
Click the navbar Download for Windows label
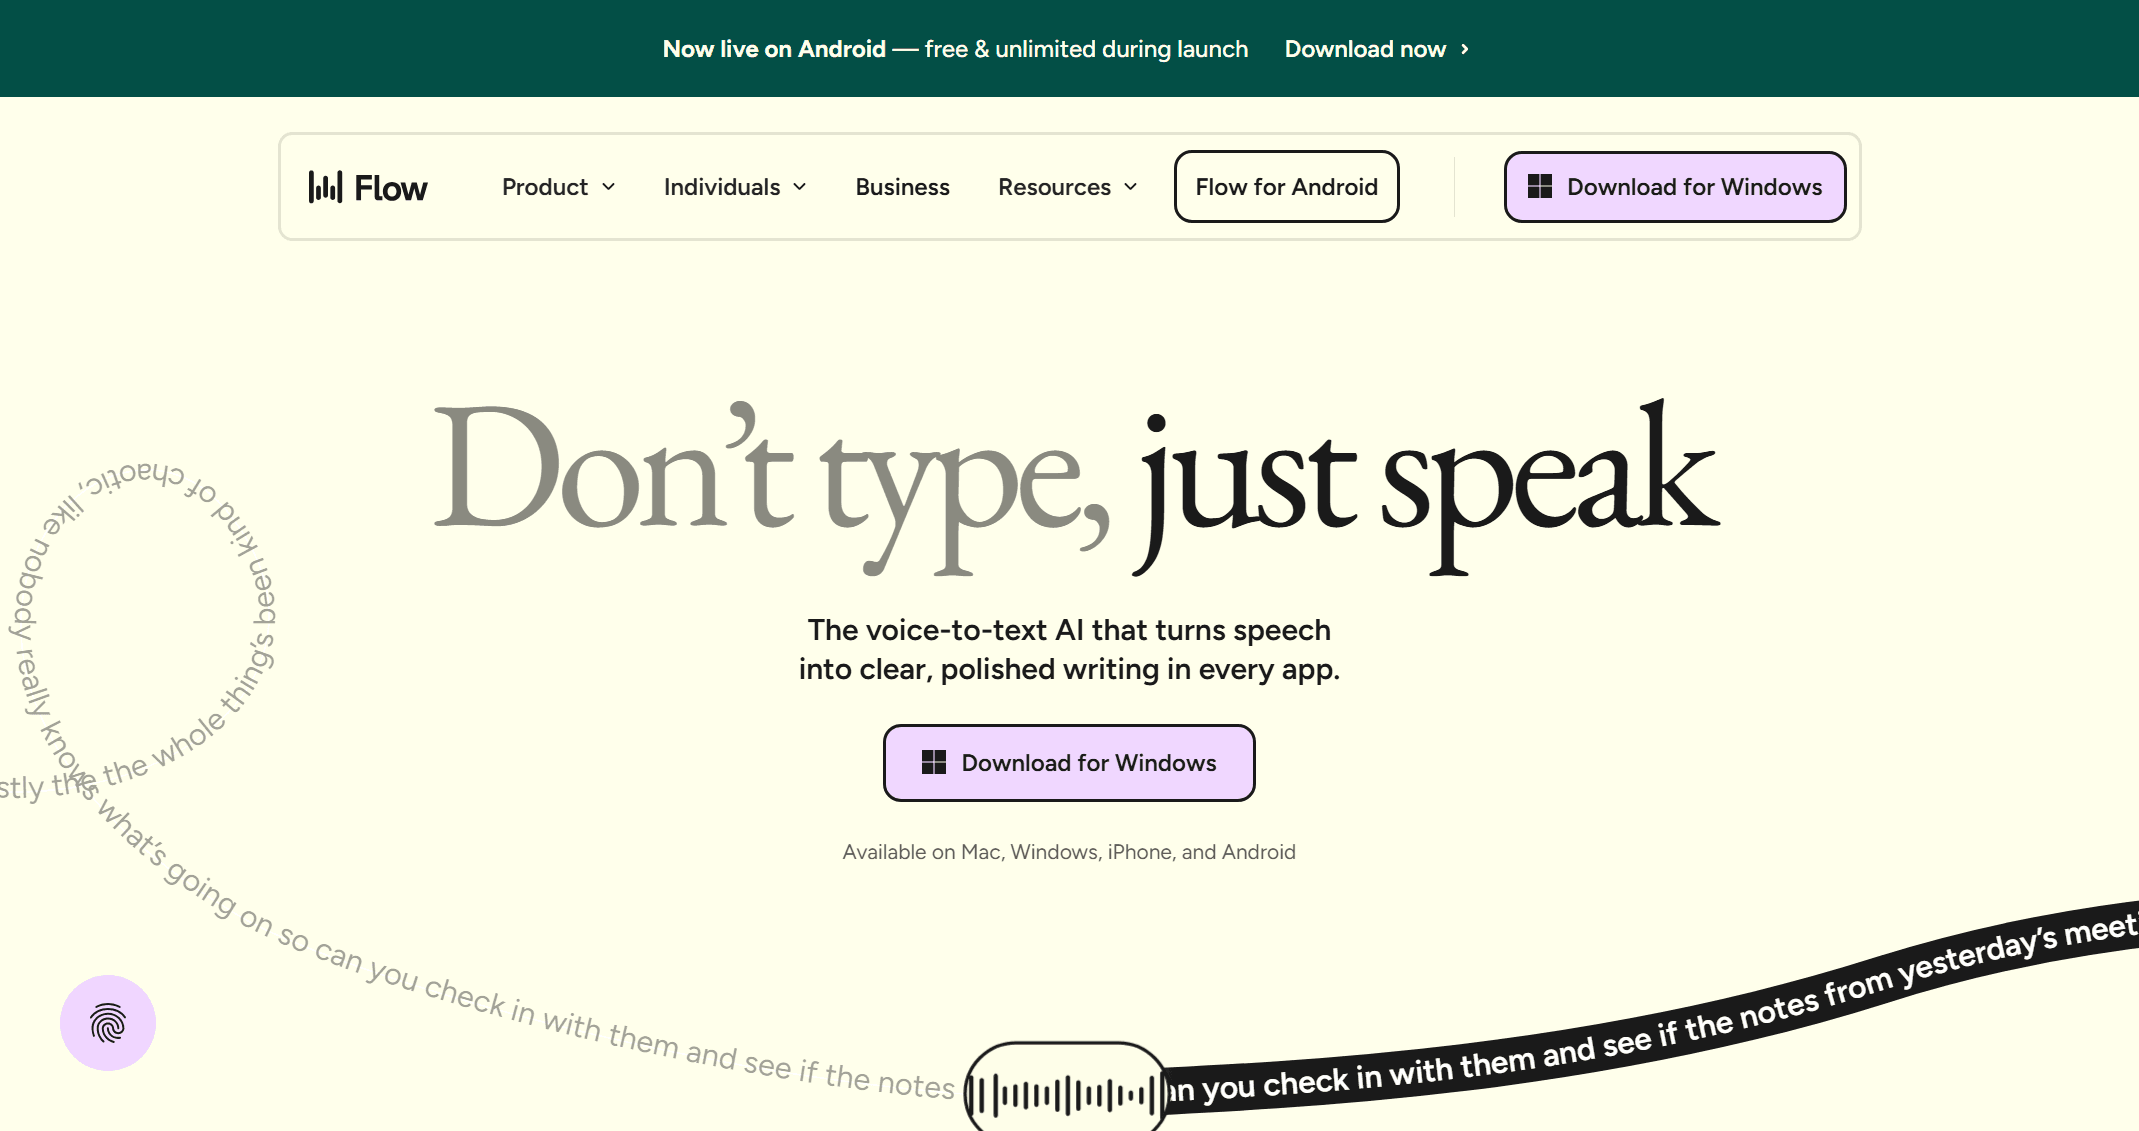tap(1694, 187)
